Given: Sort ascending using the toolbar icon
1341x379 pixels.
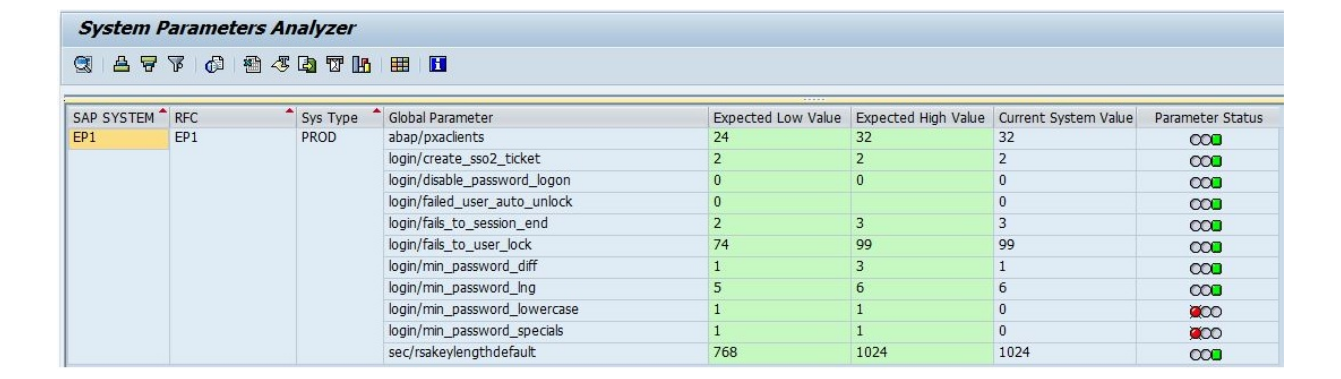Looking at the screenshot, I should [x=122, y=65].
